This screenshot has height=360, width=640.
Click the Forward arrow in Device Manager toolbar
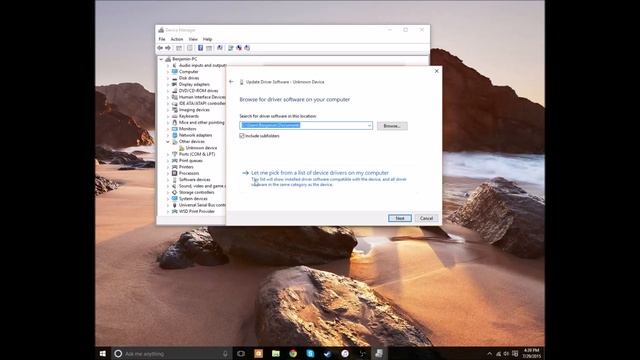(x=168, y=48)
